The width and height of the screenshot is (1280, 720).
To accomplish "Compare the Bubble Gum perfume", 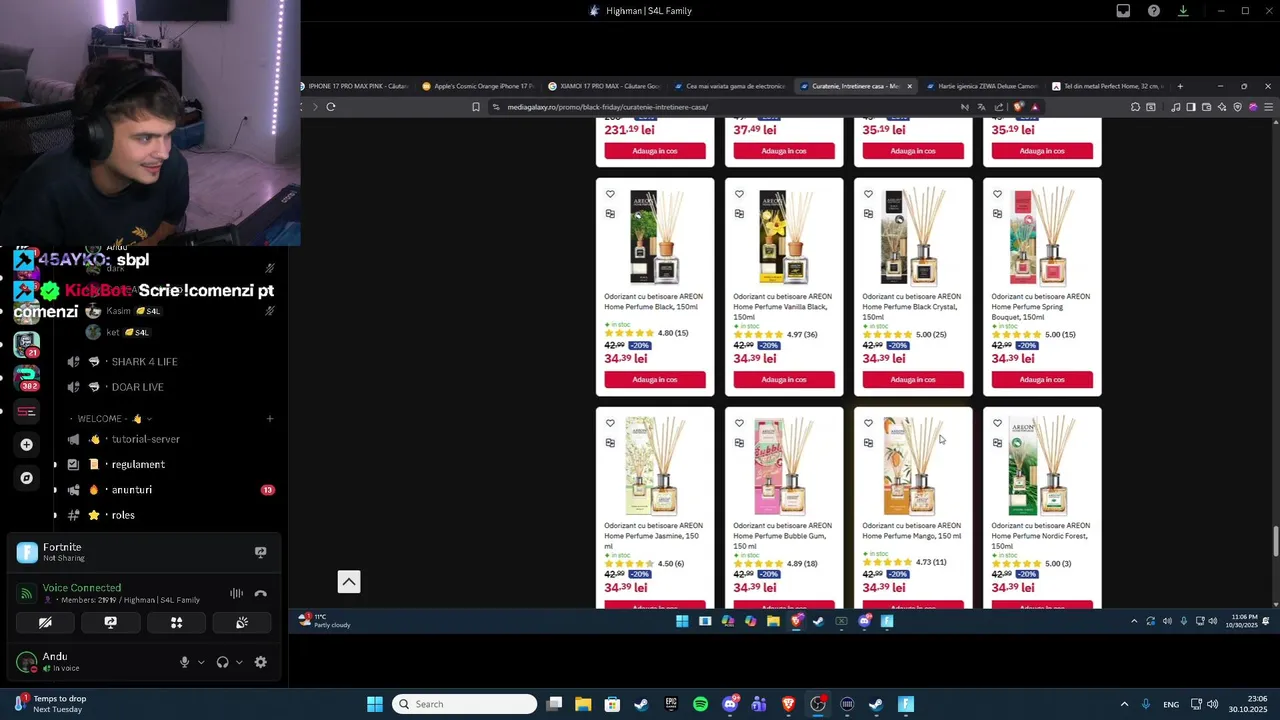I will [x=739, y=442].
